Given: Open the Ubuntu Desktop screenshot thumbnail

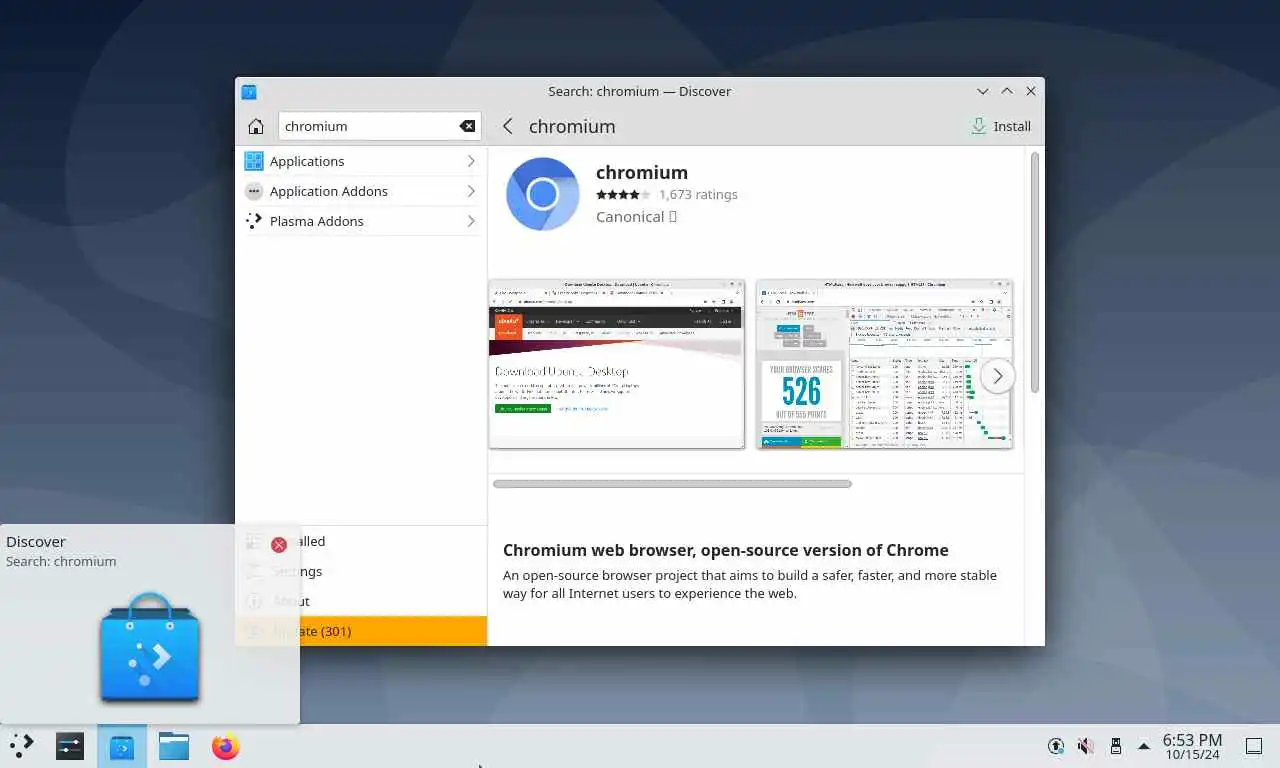Looking at the screenshot, I should (616, 364).
